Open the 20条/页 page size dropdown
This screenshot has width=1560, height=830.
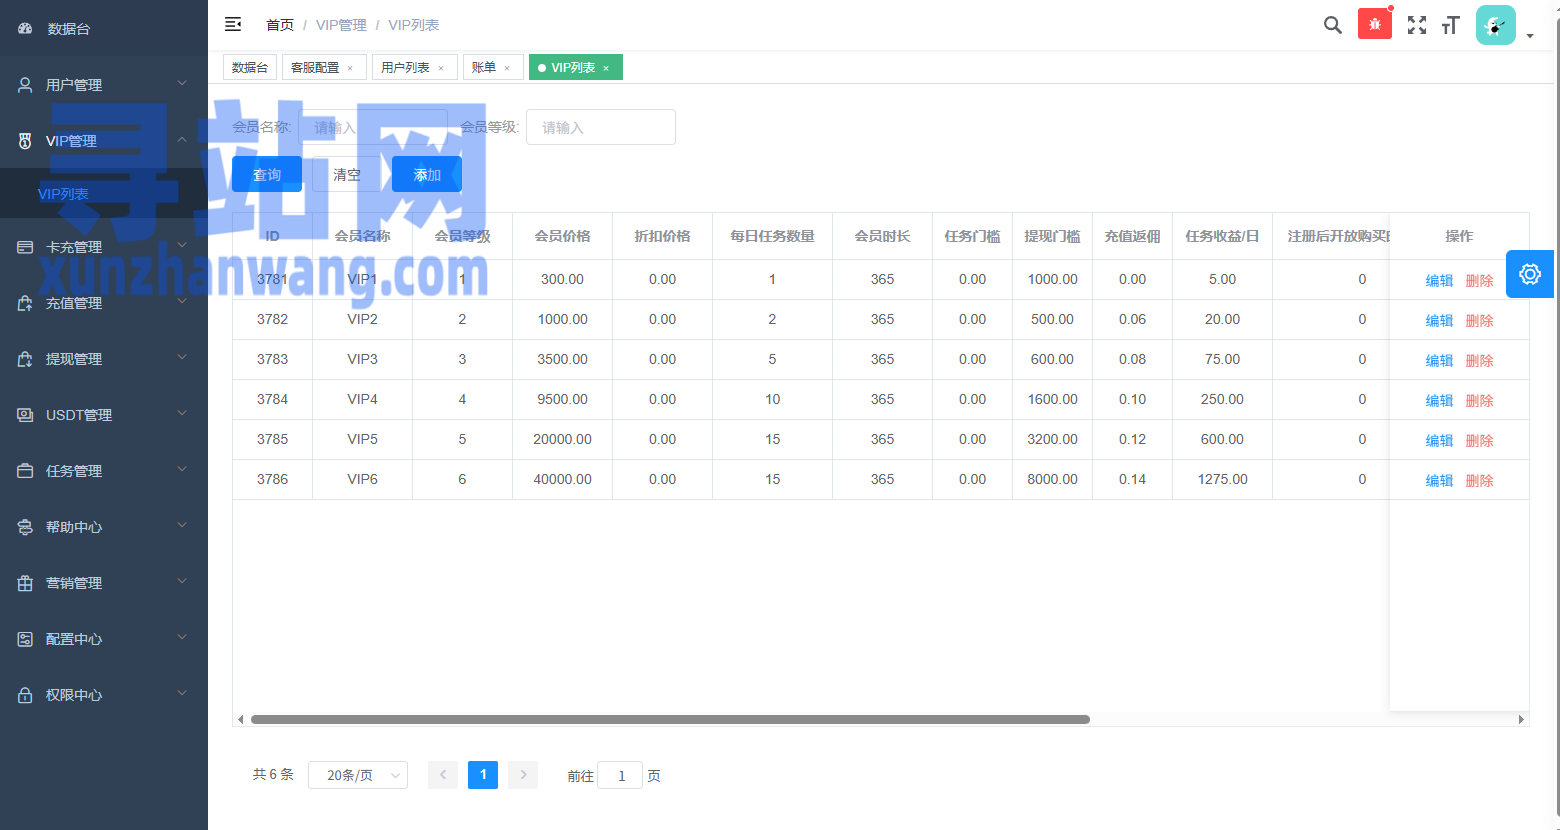pyautogui.click(x=358, y=775)
